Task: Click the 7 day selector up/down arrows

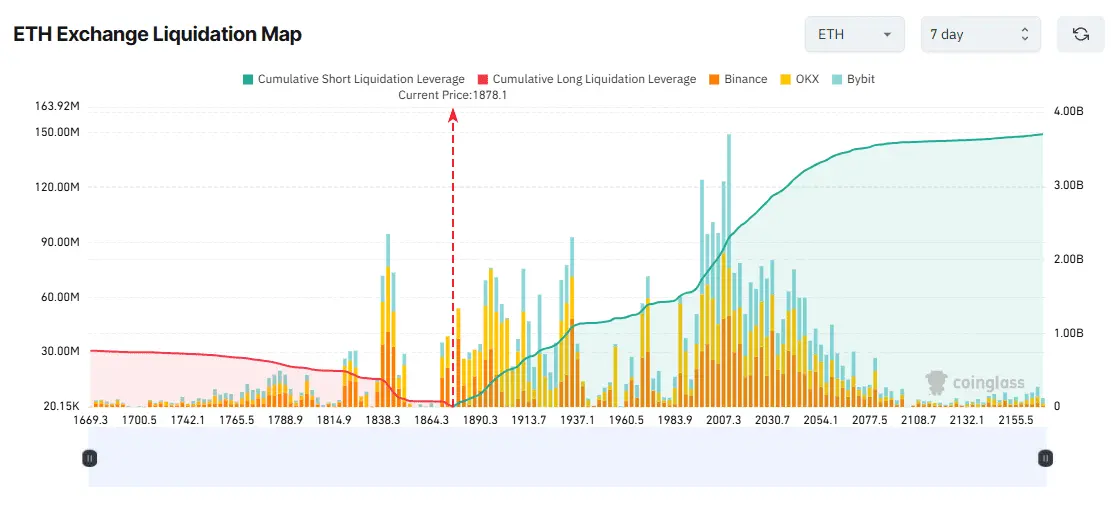Action: point(1025,35)
